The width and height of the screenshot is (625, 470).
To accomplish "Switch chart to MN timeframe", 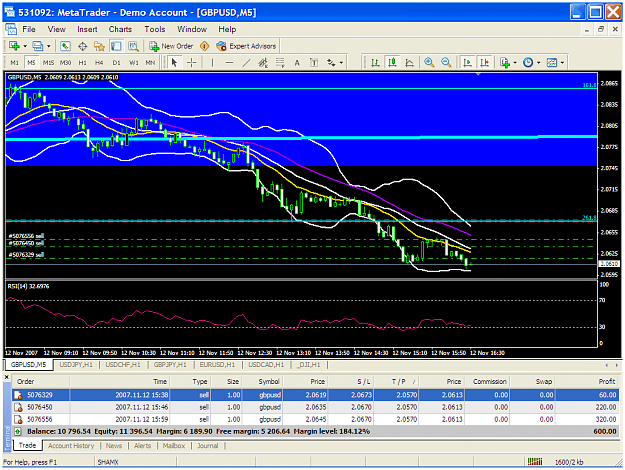I will pos(150,63).
